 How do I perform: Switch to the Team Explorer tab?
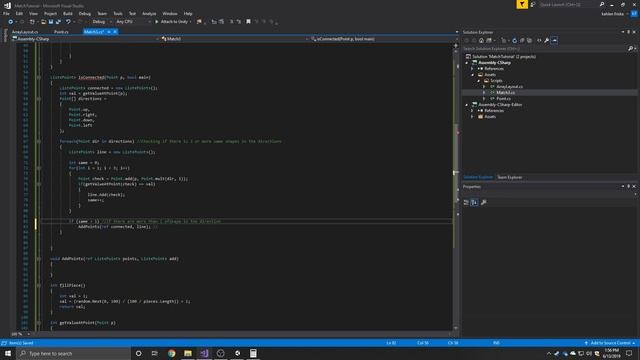tap(509, 178)
